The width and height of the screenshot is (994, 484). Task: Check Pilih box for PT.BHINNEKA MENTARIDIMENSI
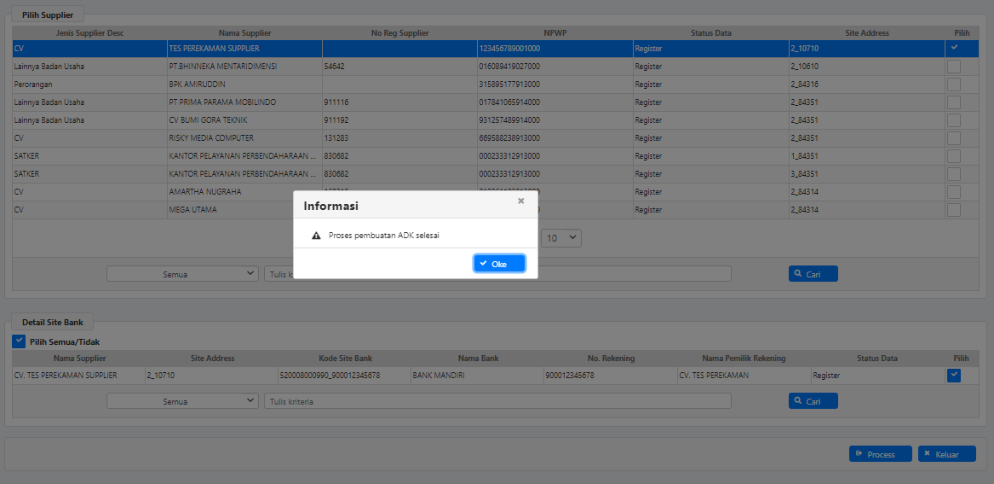pyautogui.click(x=953, y=66)
